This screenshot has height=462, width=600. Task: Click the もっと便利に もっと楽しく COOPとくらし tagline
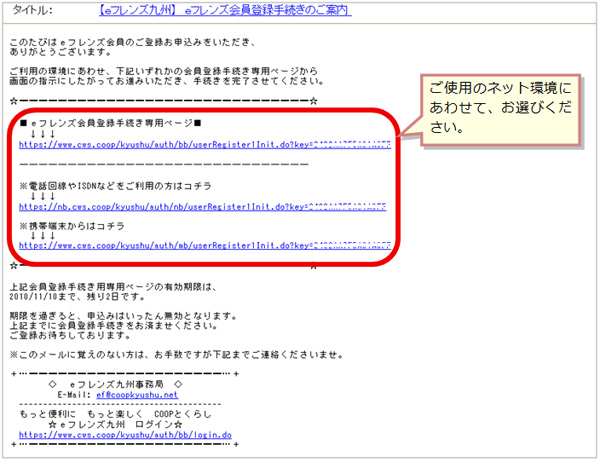[115, 414]
